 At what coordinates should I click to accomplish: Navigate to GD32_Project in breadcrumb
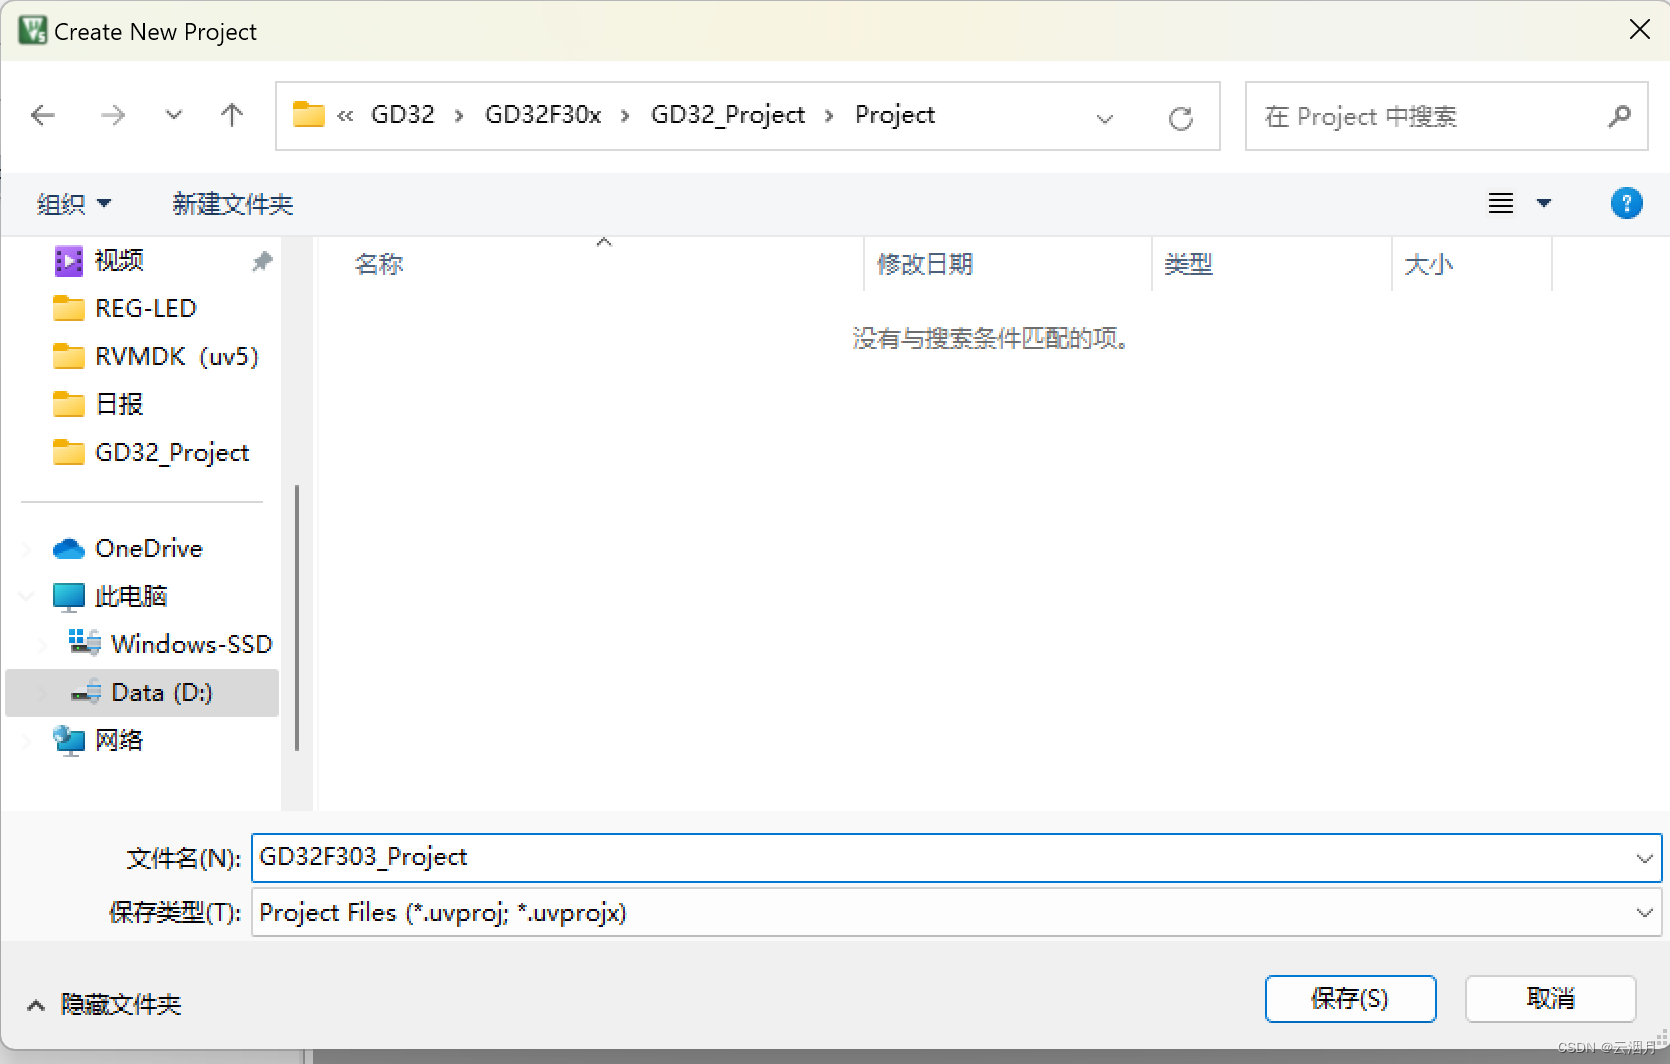[728, 115]
